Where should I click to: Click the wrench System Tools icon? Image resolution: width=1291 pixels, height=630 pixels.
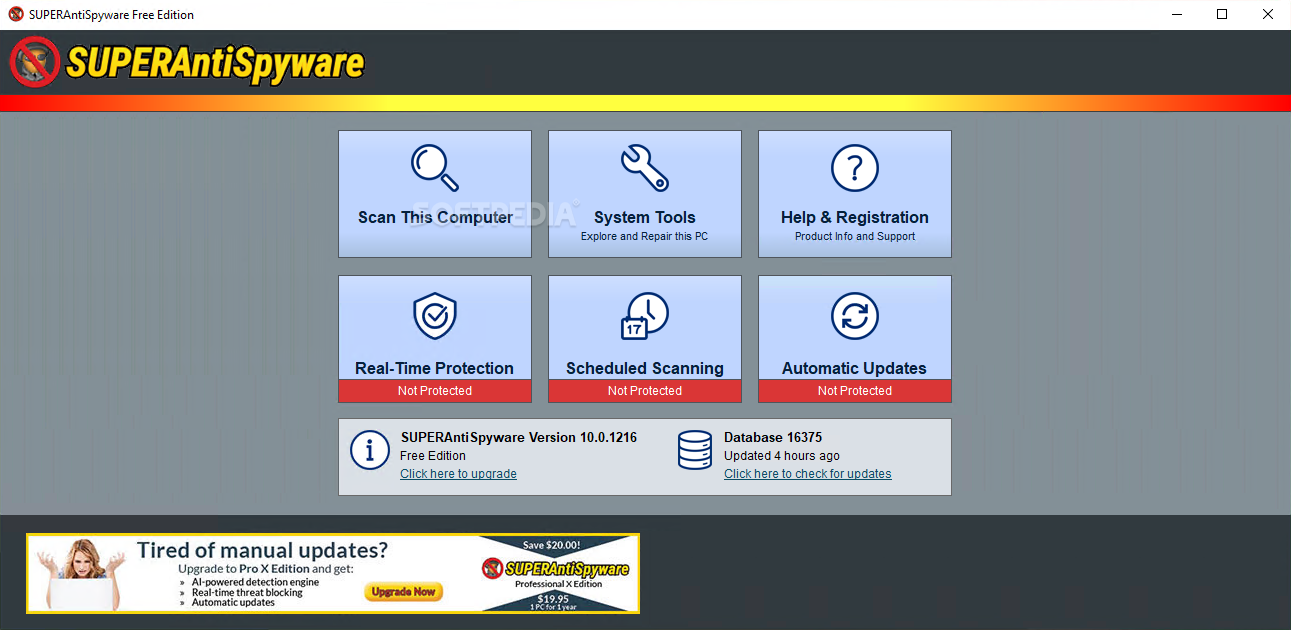click(x=645, y=168)
